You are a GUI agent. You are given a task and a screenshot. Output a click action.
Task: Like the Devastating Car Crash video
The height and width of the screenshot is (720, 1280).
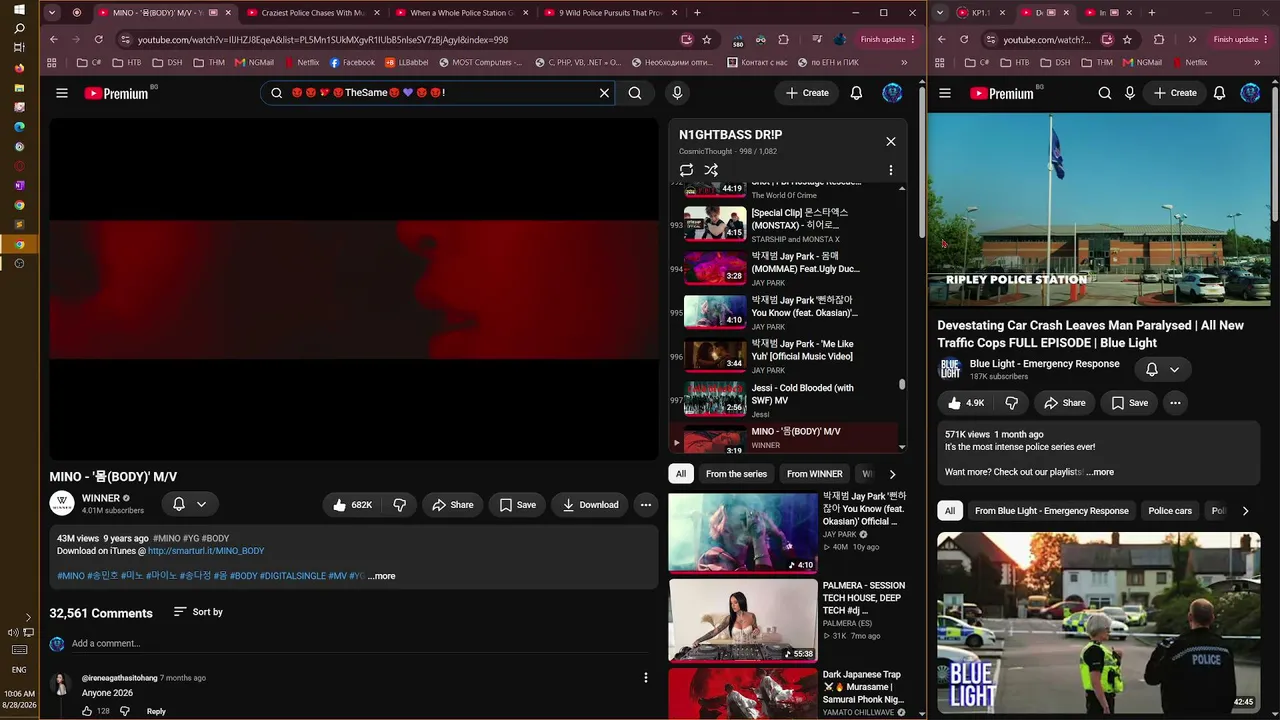pyautogui.click(x=967, y=403)
